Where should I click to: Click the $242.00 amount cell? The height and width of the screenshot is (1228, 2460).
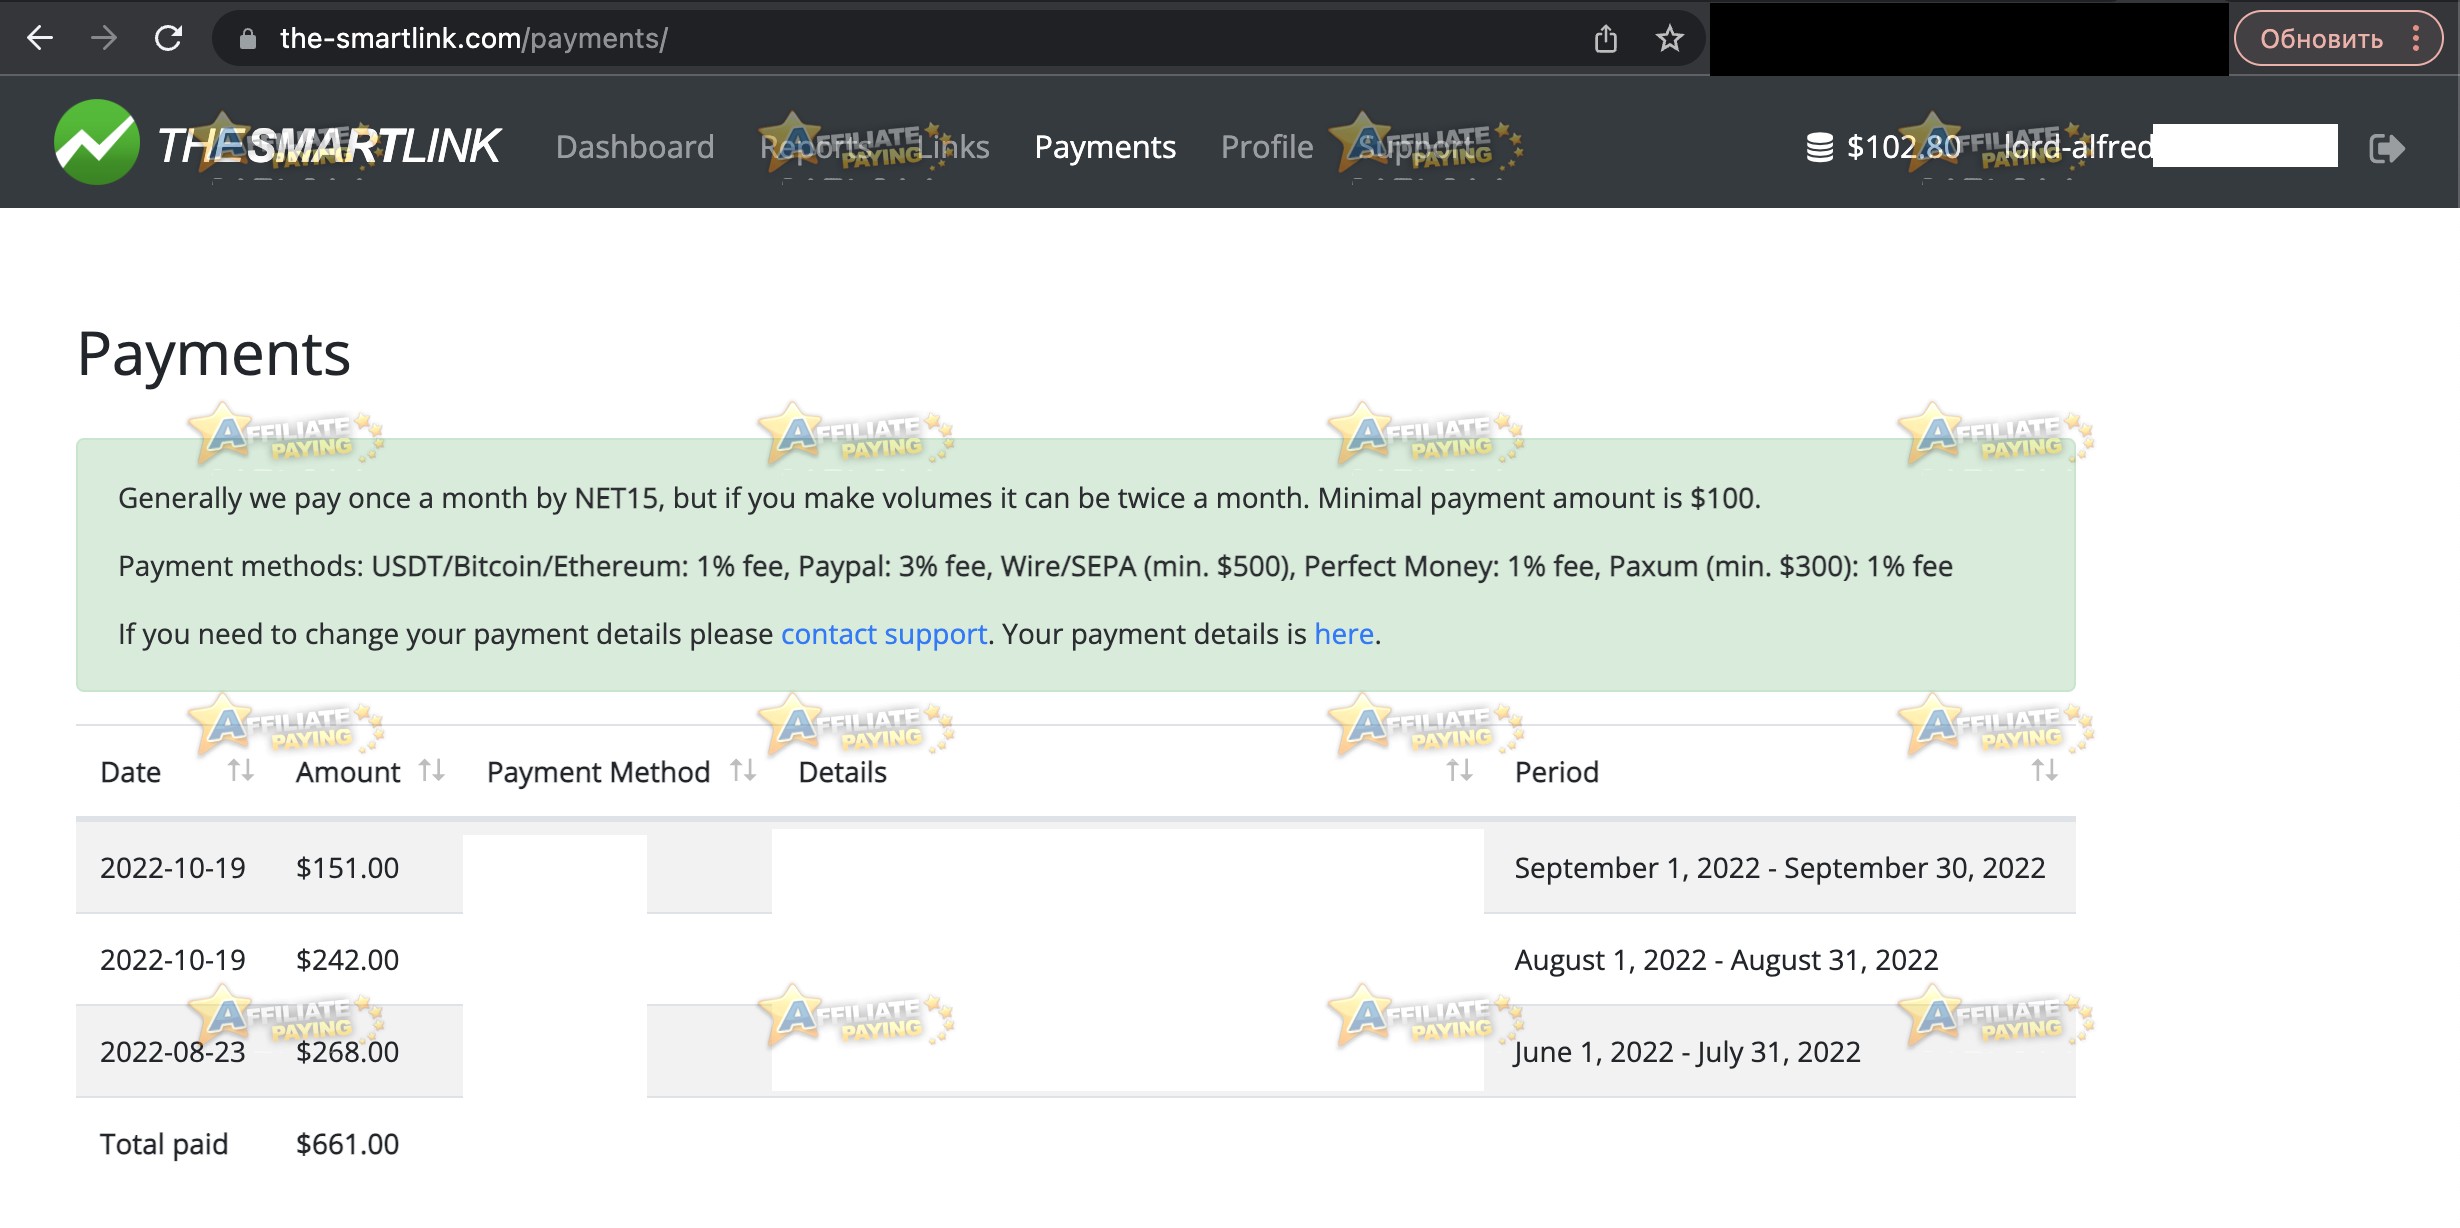point(347,960)
